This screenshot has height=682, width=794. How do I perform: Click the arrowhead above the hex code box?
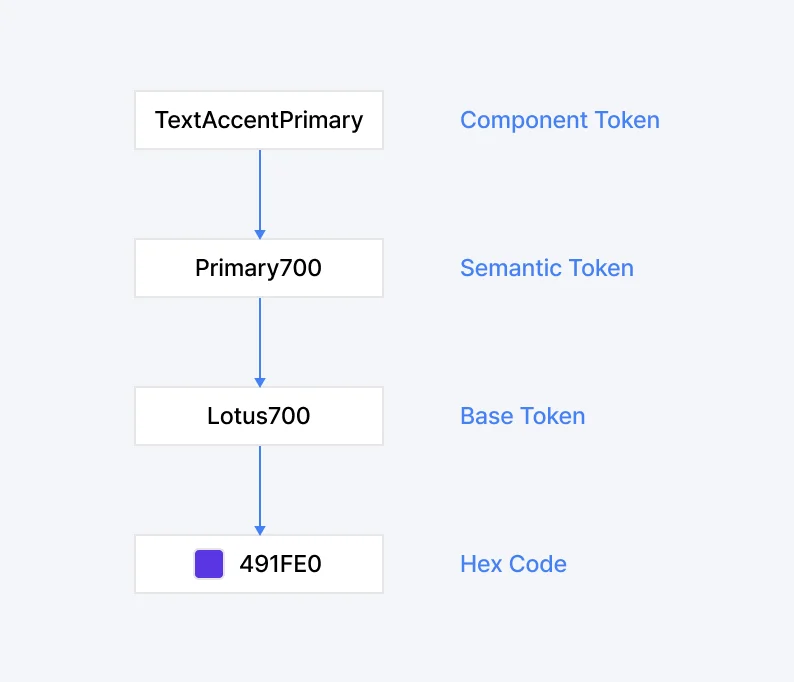tap(260, 530)
